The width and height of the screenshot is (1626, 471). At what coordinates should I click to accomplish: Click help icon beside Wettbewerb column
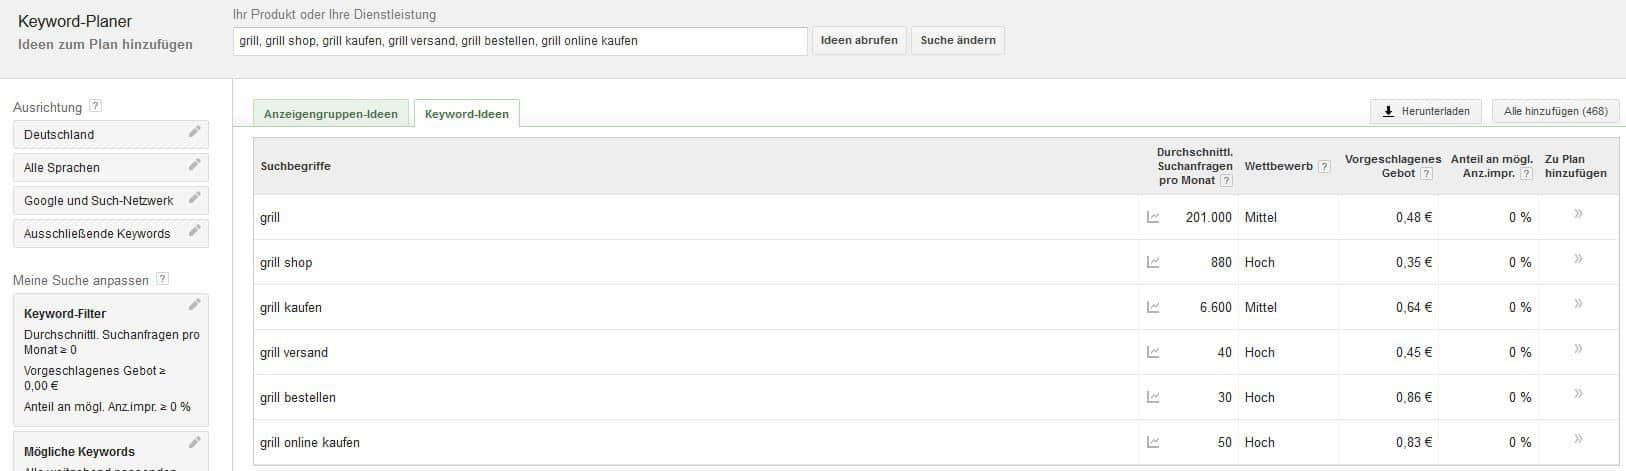(x=1324, y=166)
